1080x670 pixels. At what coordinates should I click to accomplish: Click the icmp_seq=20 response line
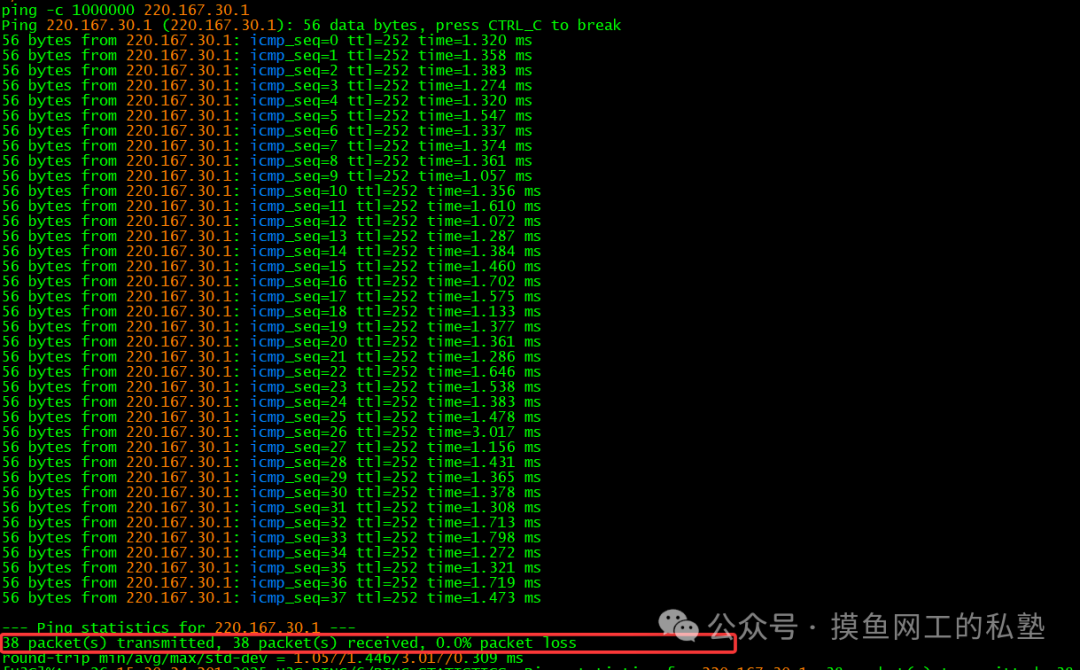coord(271,342)
